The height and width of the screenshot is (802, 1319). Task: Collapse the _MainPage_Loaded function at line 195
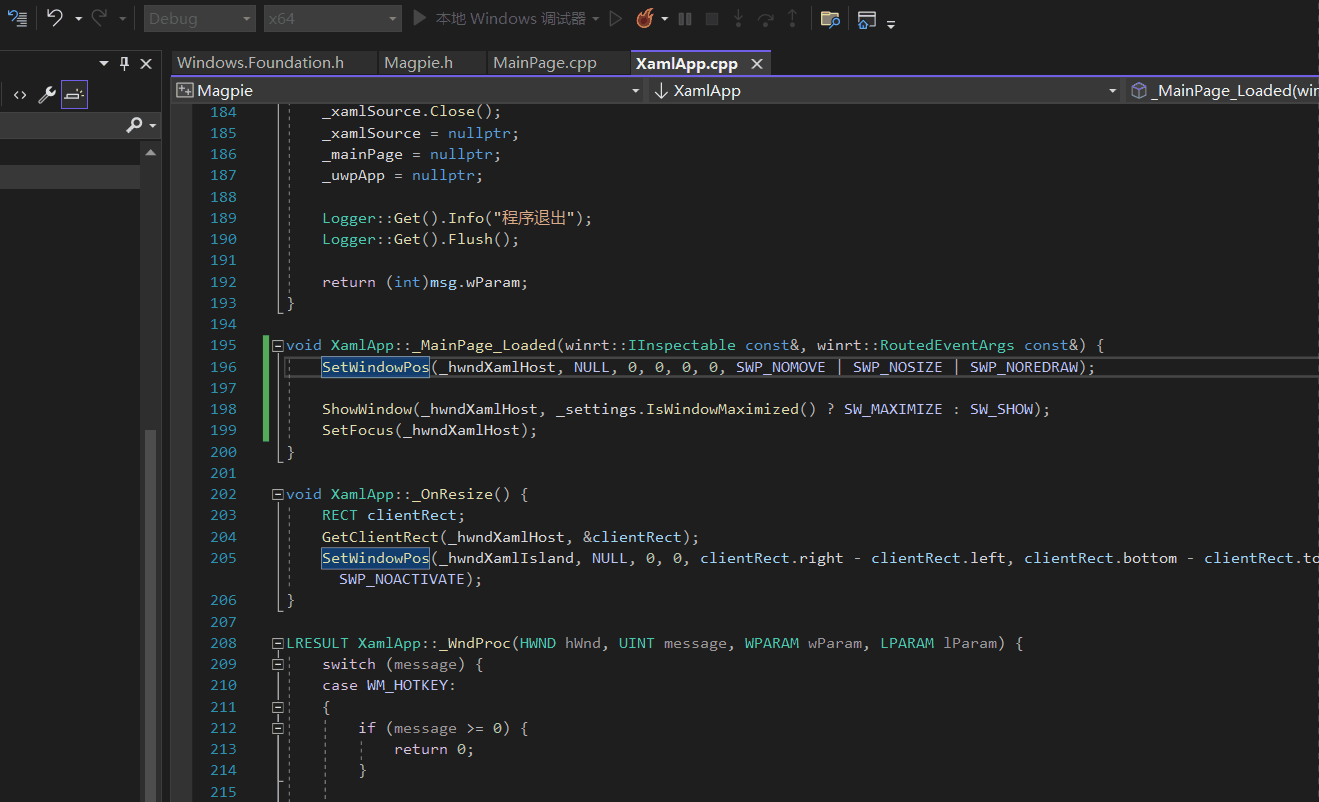278,346
